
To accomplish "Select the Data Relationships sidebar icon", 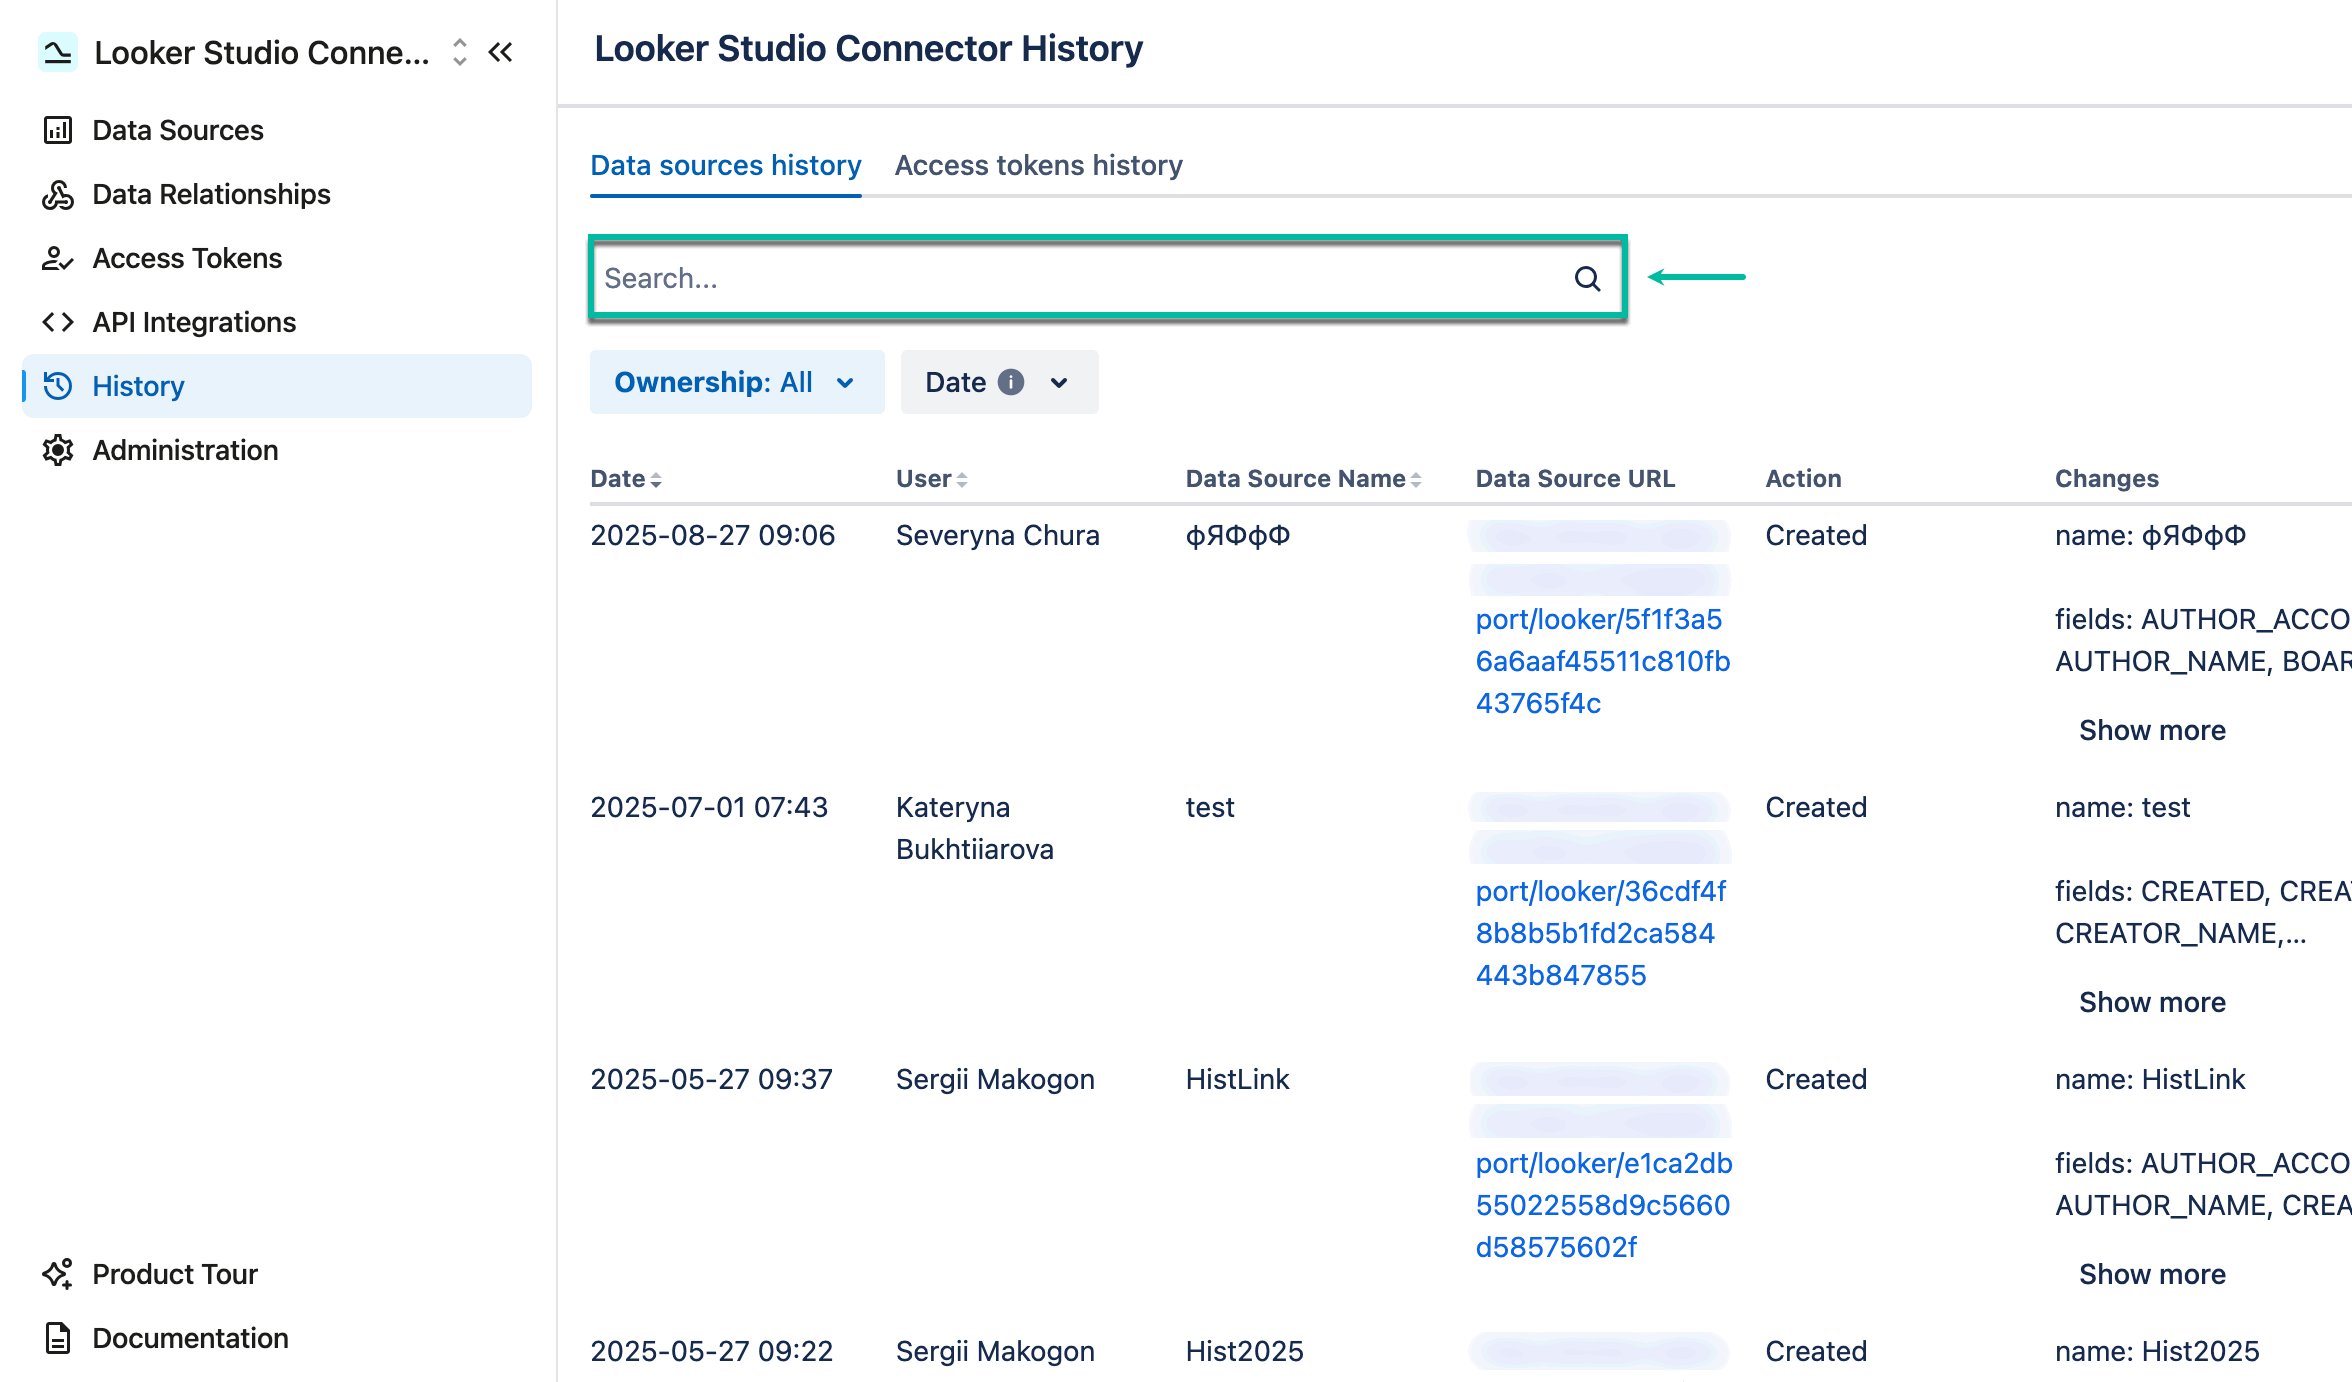I will tap(58, 194).
